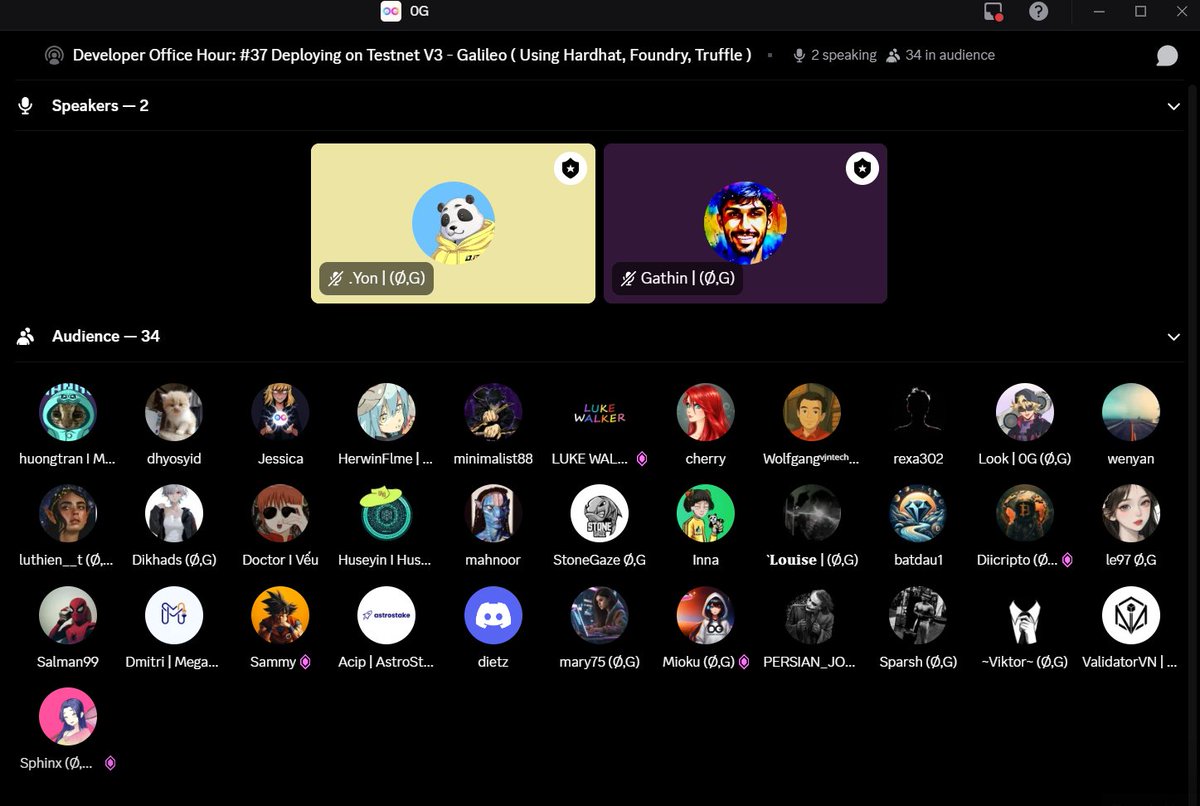Open Inna's green avatar
The image size is (1200, 806).
(706, 513)
